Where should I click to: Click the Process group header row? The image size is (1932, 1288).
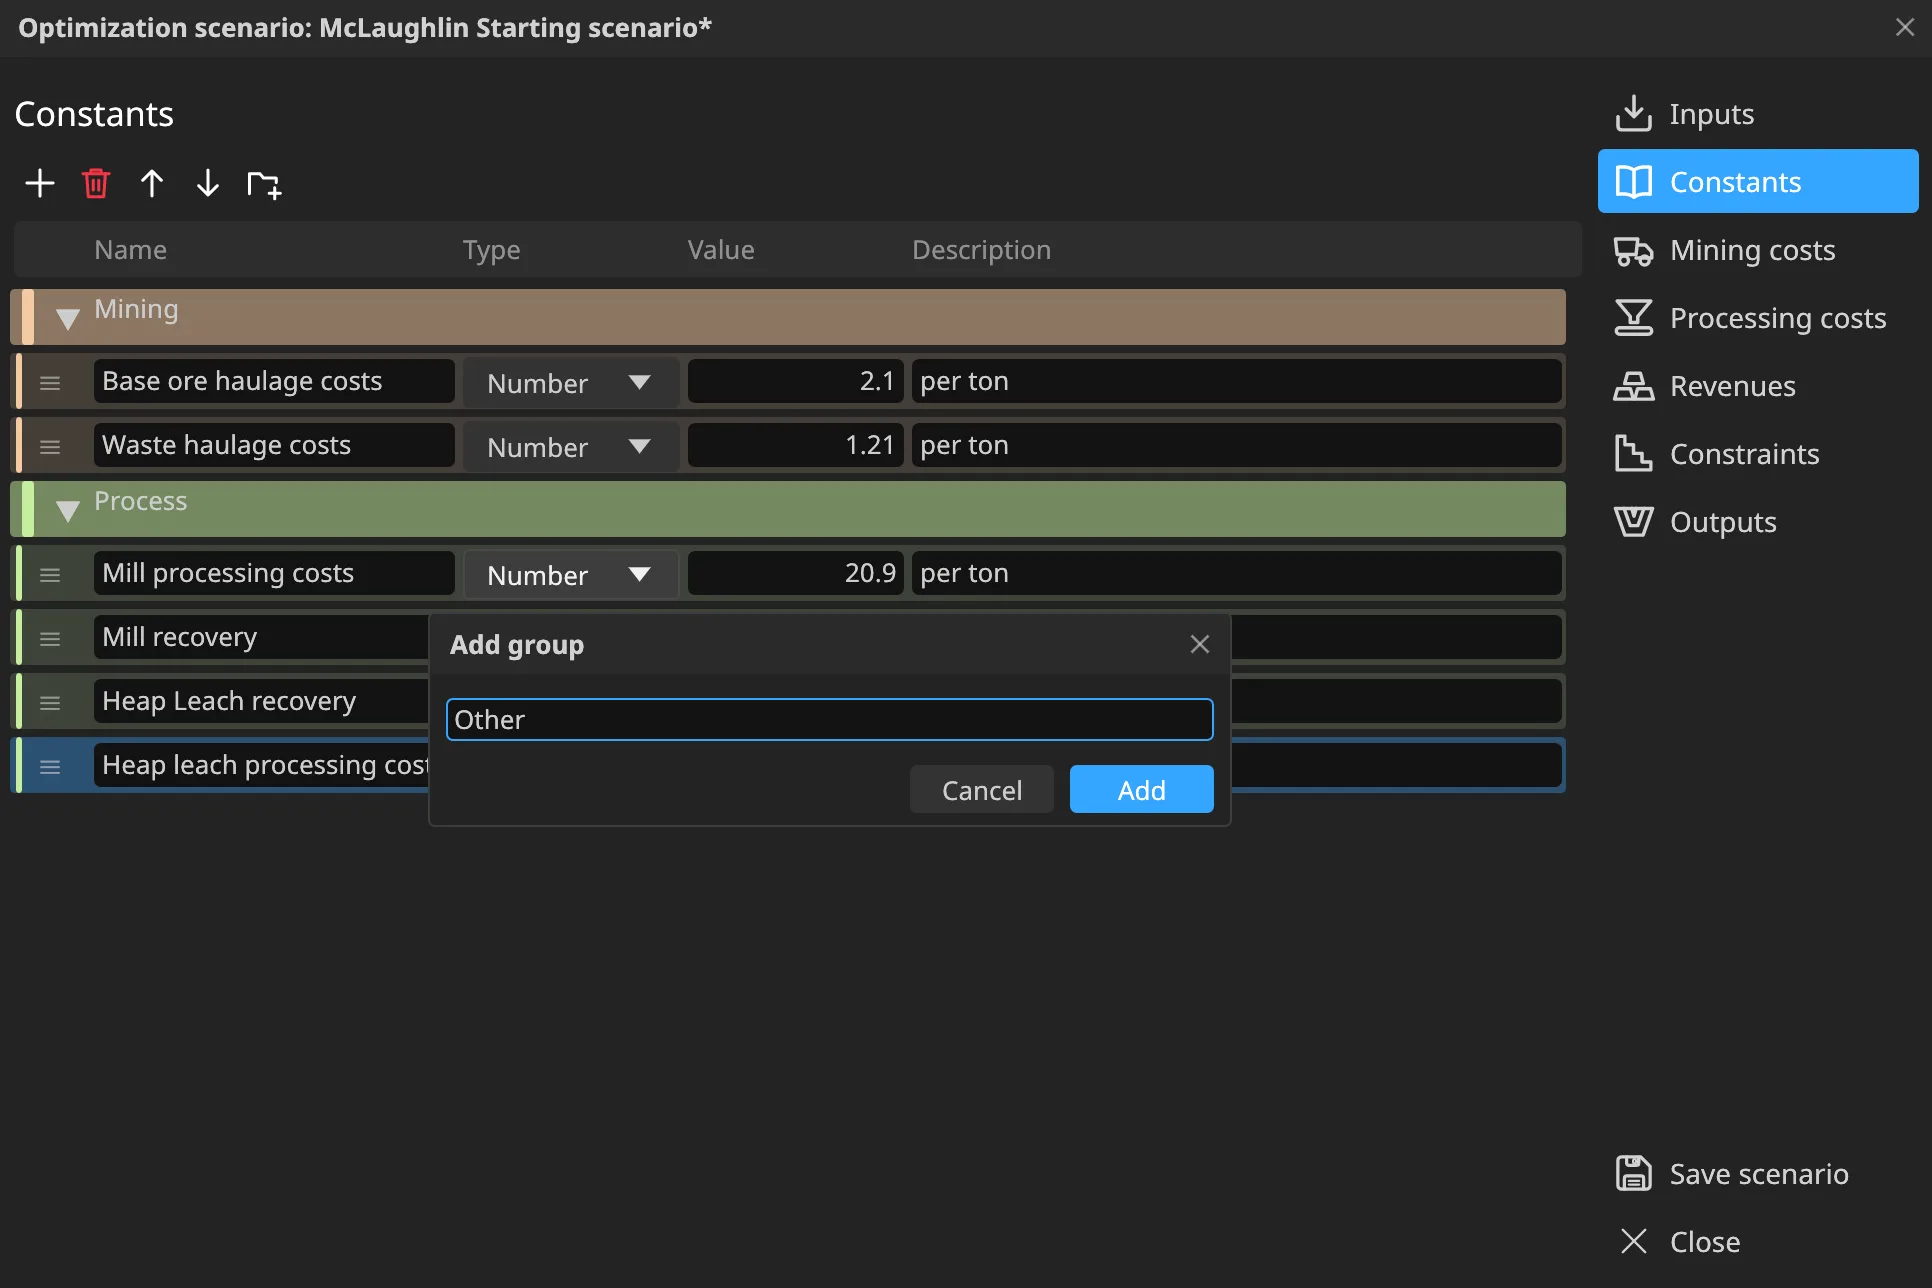click(788, 509)
